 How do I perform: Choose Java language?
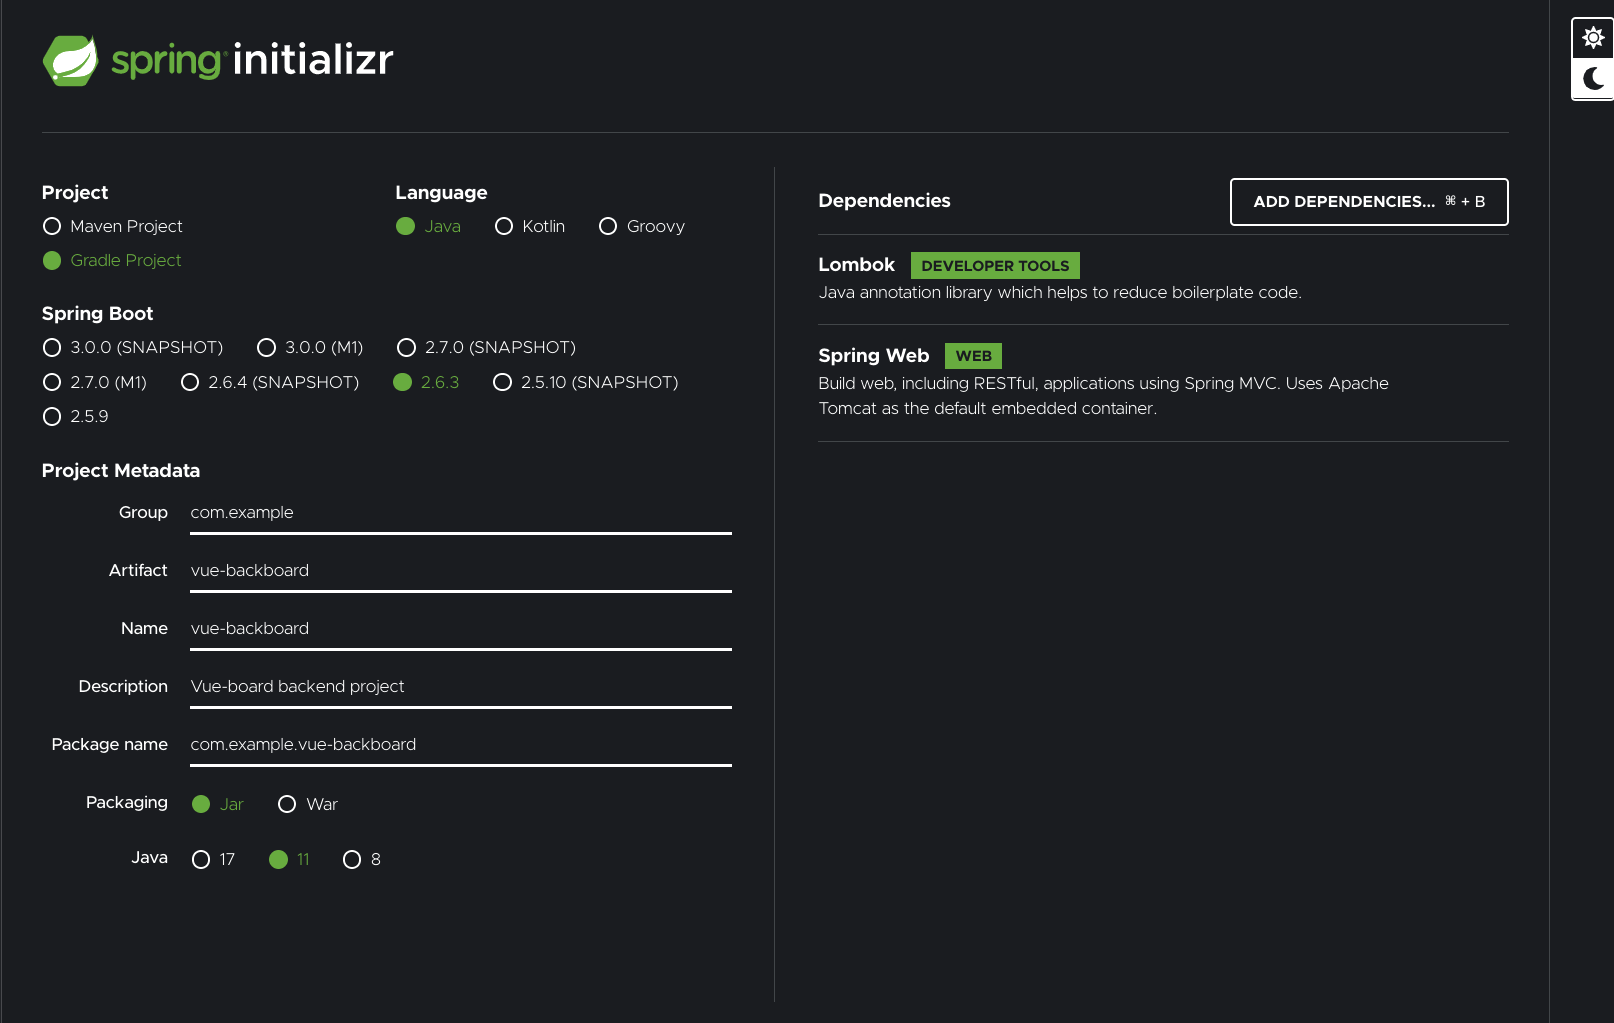[x=428, y=226]
